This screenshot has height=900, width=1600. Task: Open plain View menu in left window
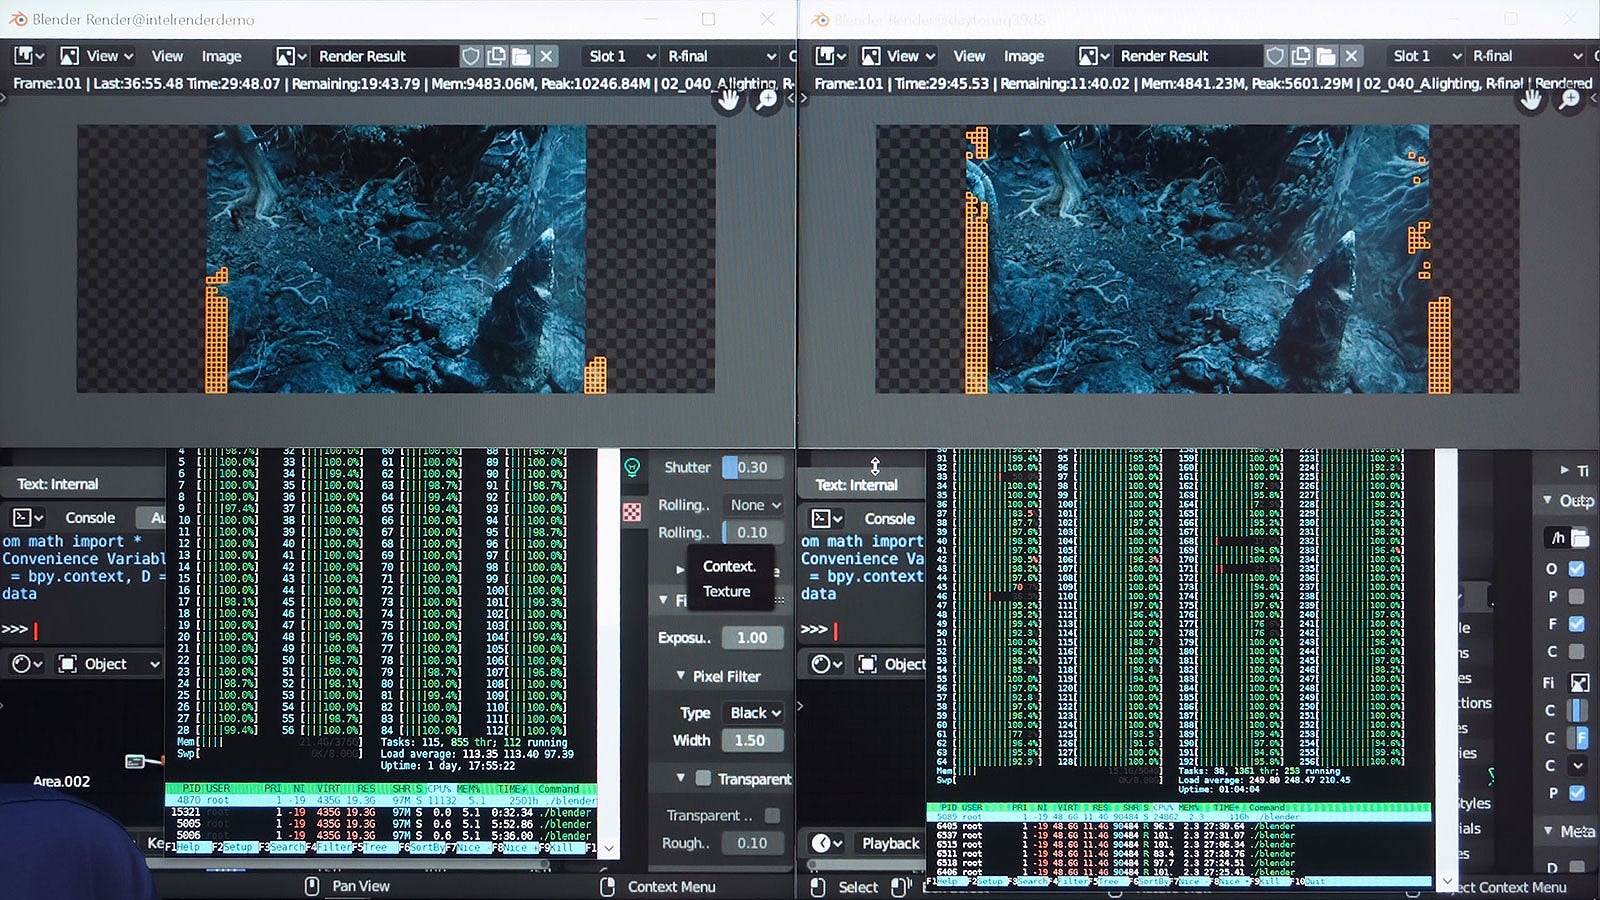click(167, 56)
